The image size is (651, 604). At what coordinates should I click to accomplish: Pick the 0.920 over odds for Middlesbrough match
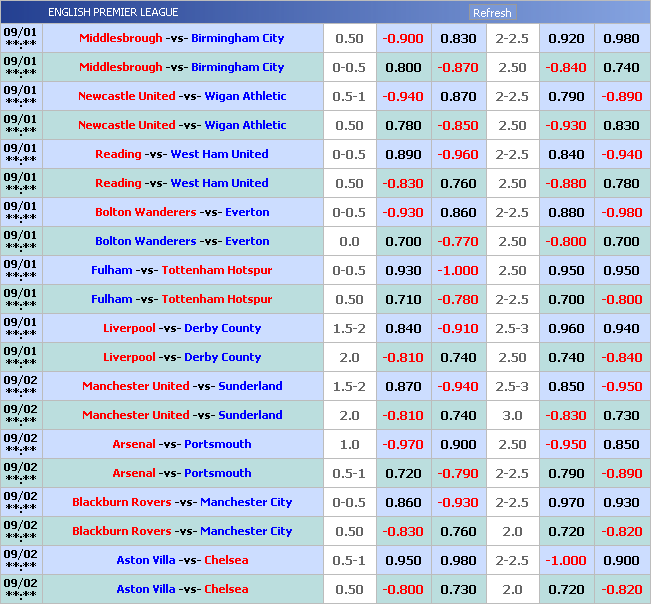(566, 39)
